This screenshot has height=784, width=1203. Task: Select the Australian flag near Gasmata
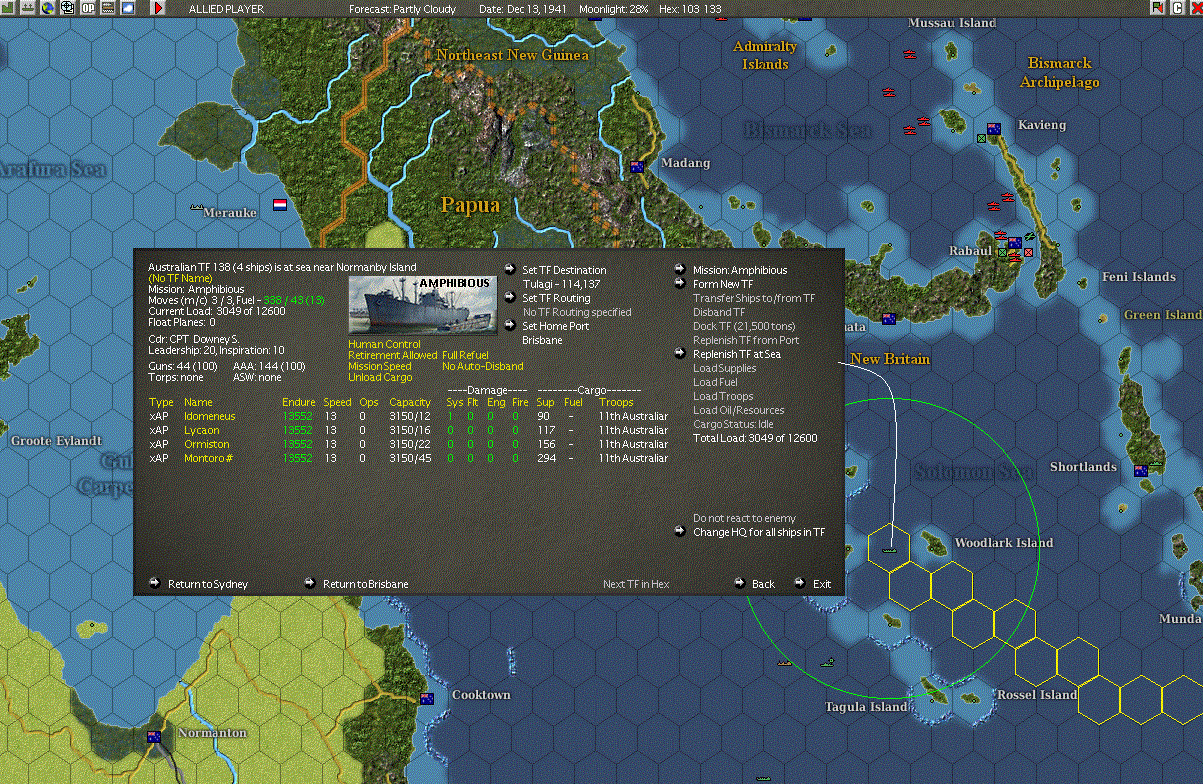(888, 319)
